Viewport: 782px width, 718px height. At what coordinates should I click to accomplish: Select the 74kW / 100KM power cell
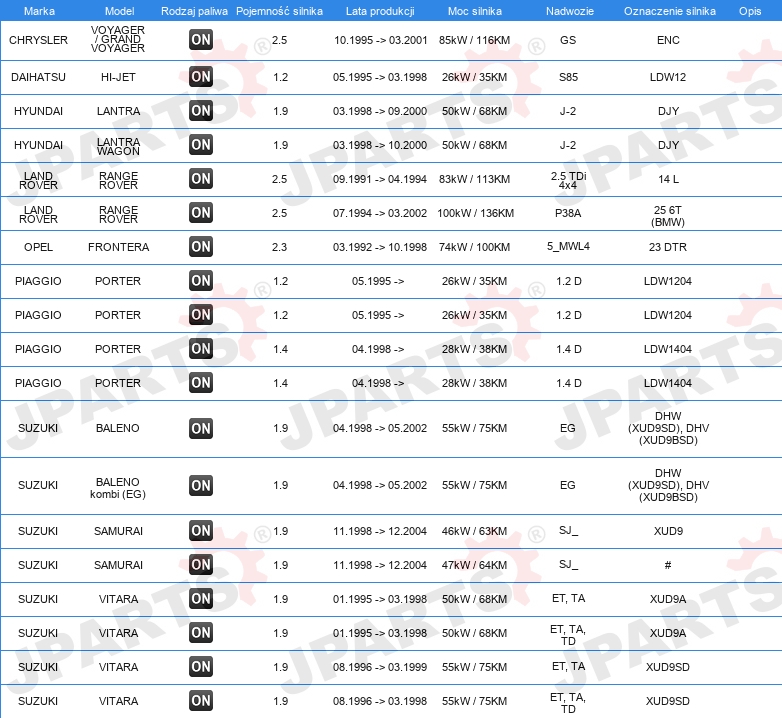(475, 247)
